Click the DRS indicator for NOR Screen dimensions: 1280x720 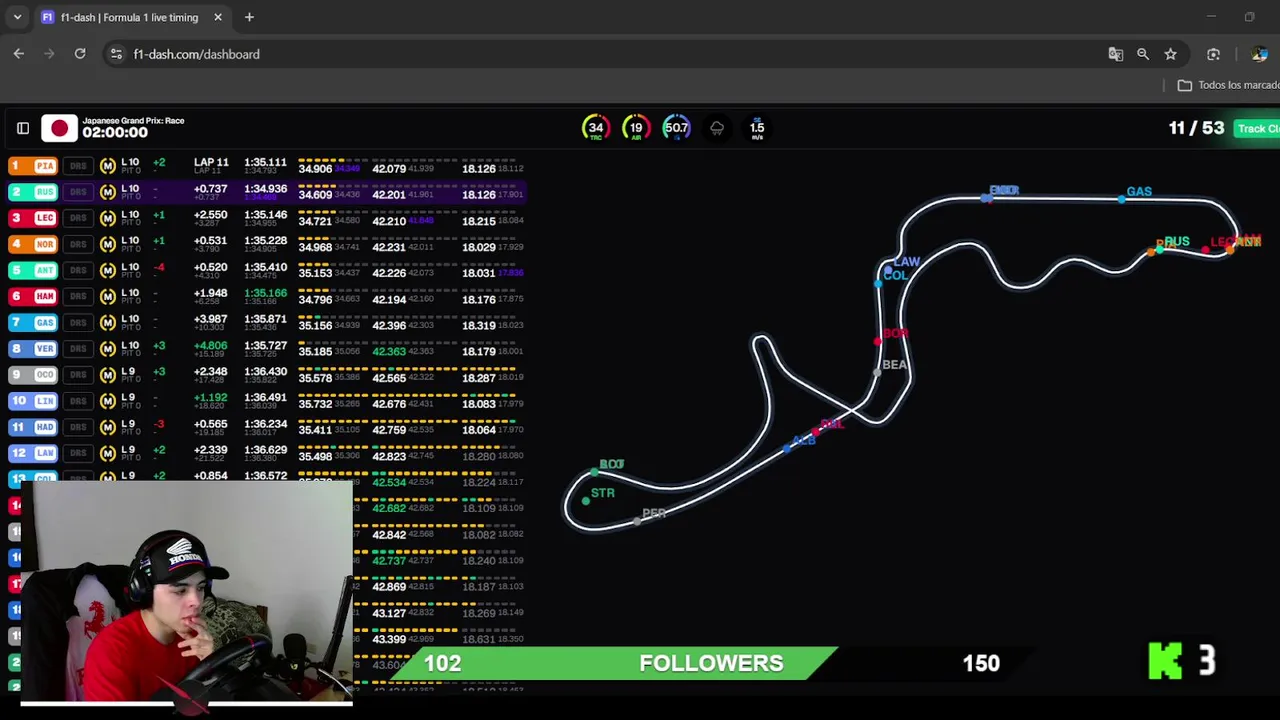(x=78, y=244)
